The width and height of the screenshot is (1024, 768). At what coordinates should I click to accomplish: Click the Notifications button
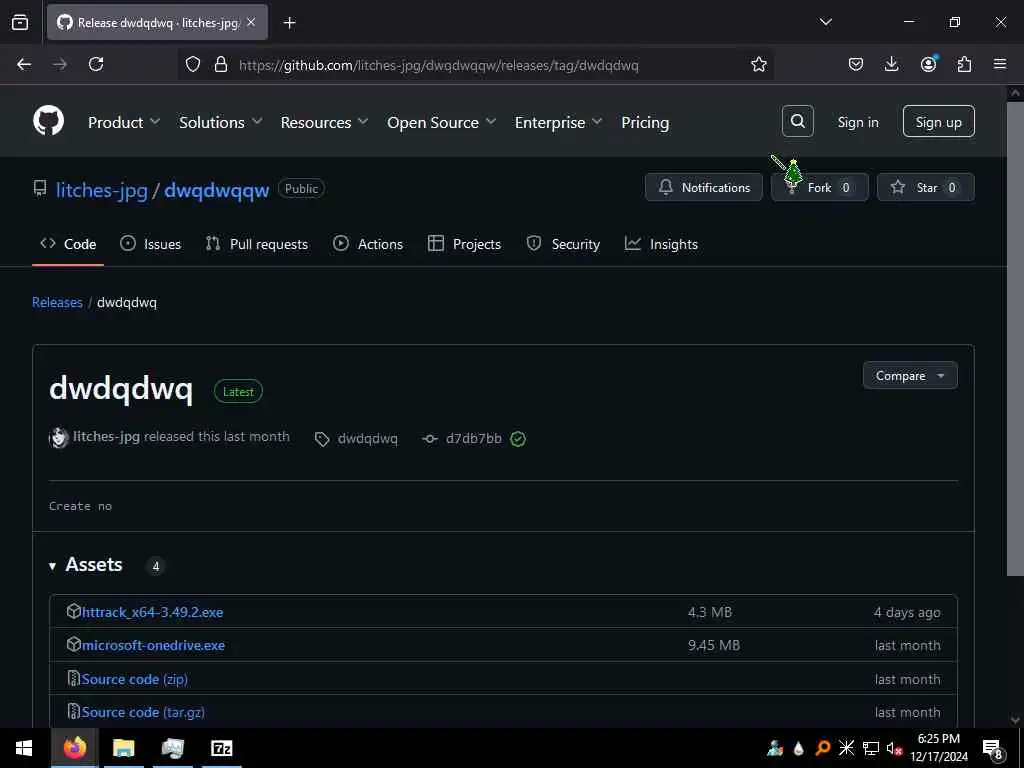(x=703, y=187)
